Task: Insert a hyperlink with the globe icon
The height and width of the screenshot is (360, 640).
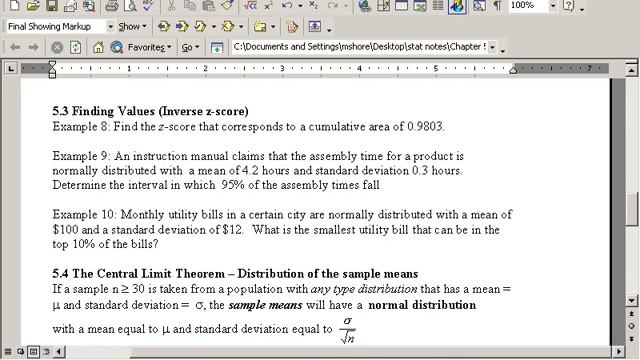Action: tap(364, 5)
